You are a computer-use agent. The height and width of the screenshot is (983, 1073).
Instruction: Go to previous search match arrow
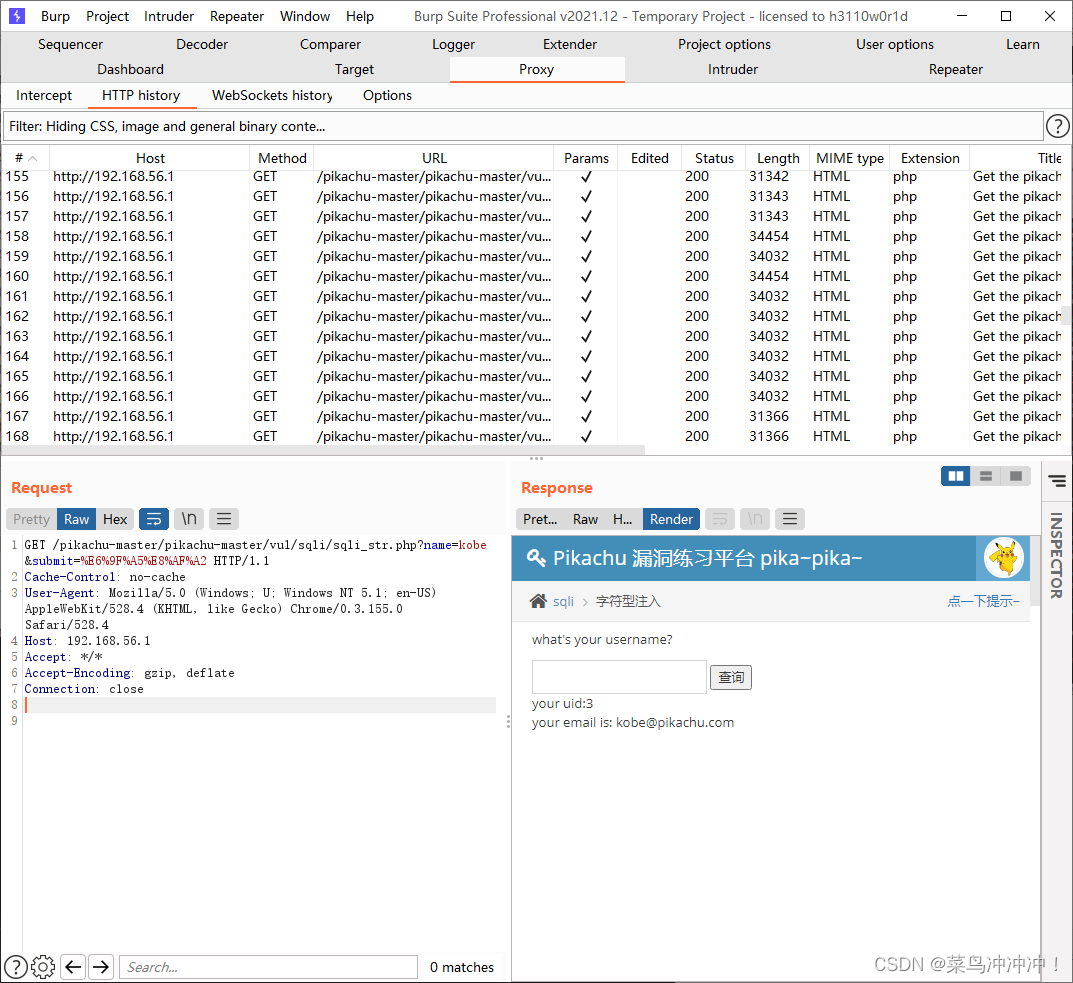pyautogui.click(x=73, y=967)
